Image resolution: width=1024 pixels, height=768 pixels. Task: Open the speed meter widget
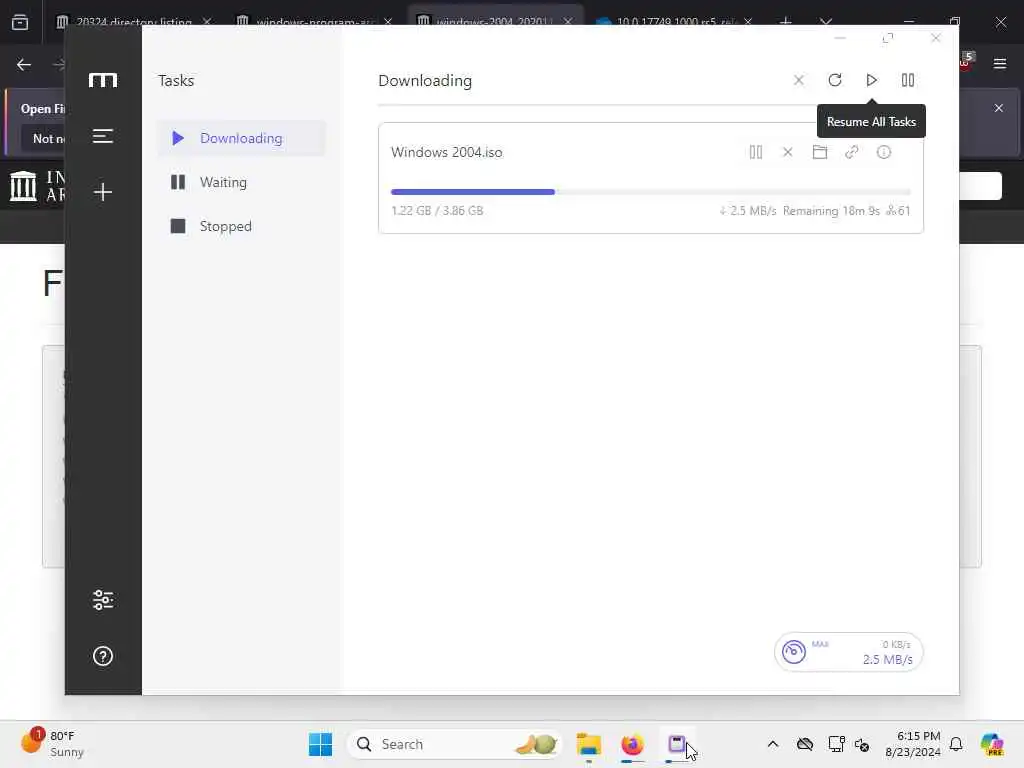click(x=848, y=652)
